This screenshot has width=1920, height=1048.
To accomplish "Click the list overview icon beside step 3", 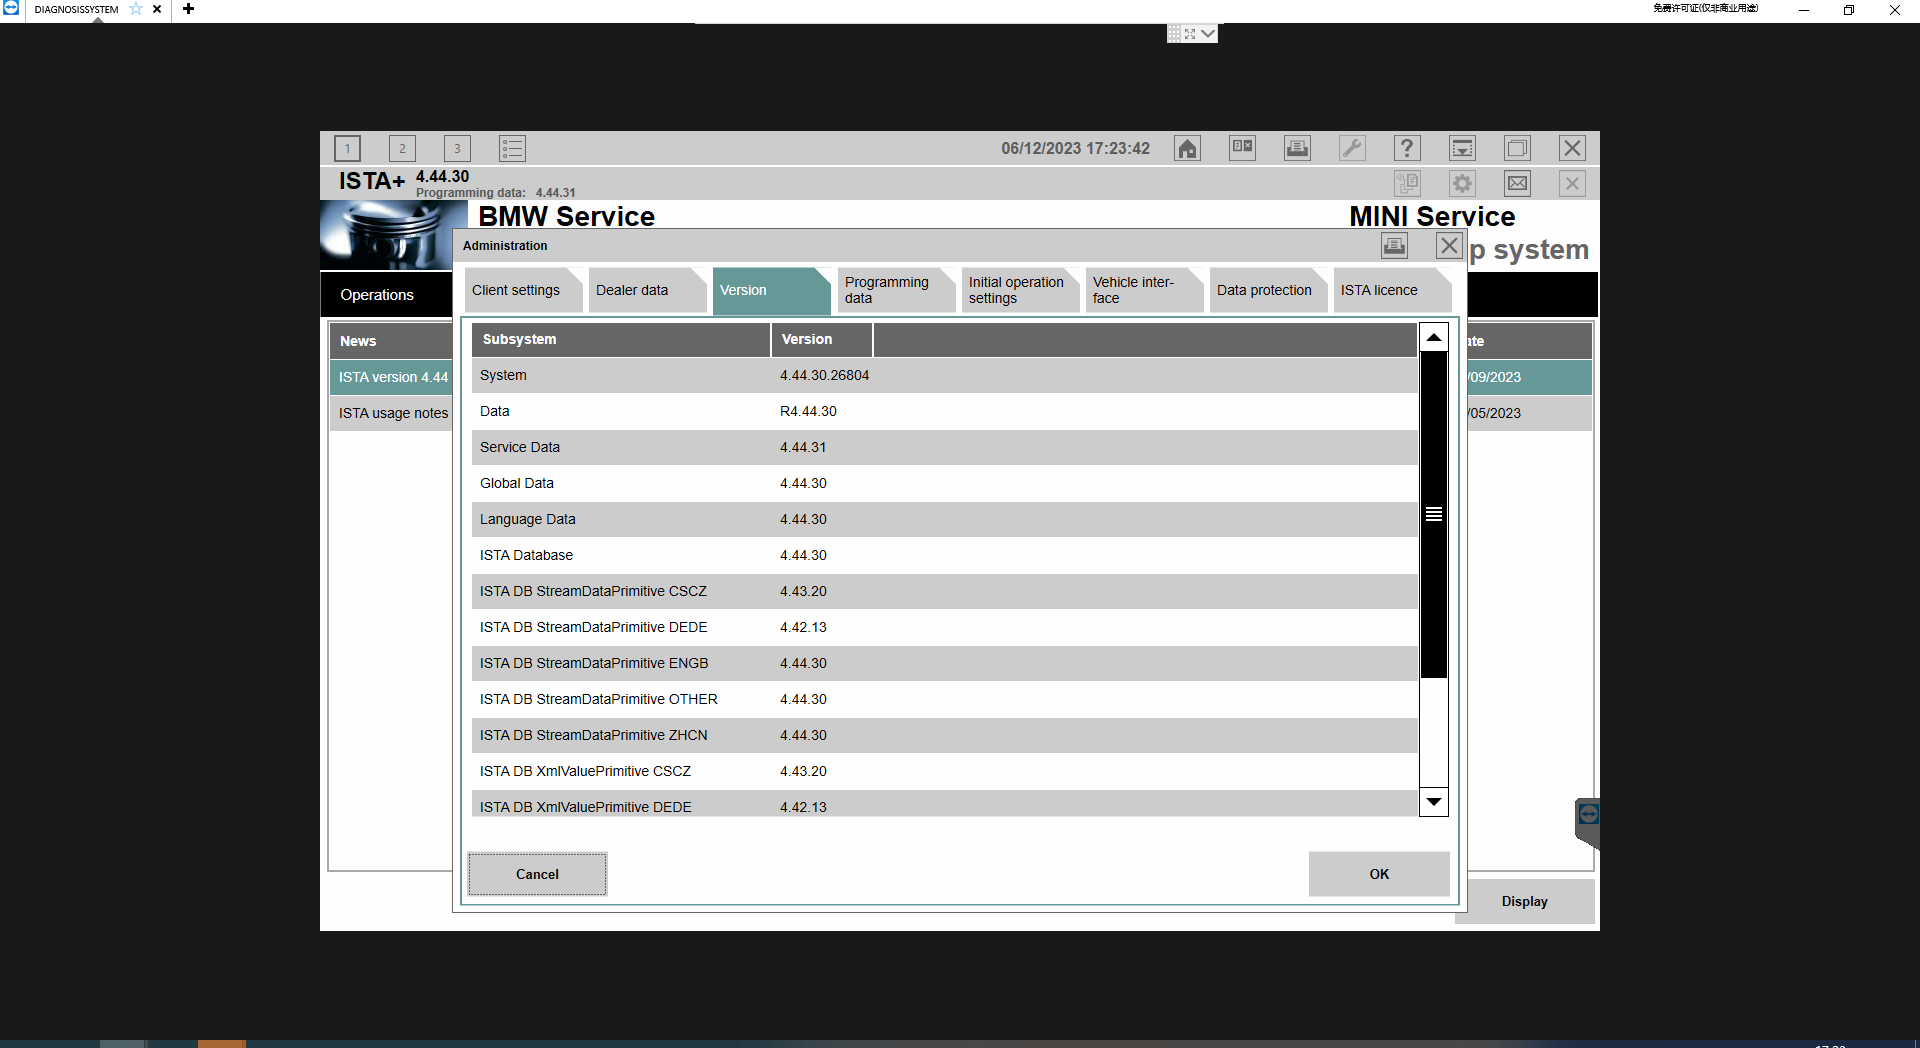I will (512, 149).
